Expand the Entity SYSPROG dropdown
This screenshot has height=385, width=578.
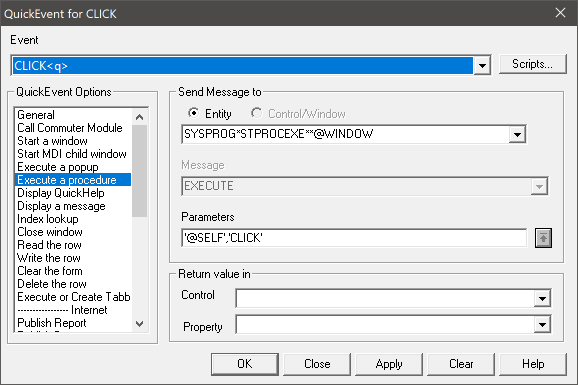tap(517, 135)
